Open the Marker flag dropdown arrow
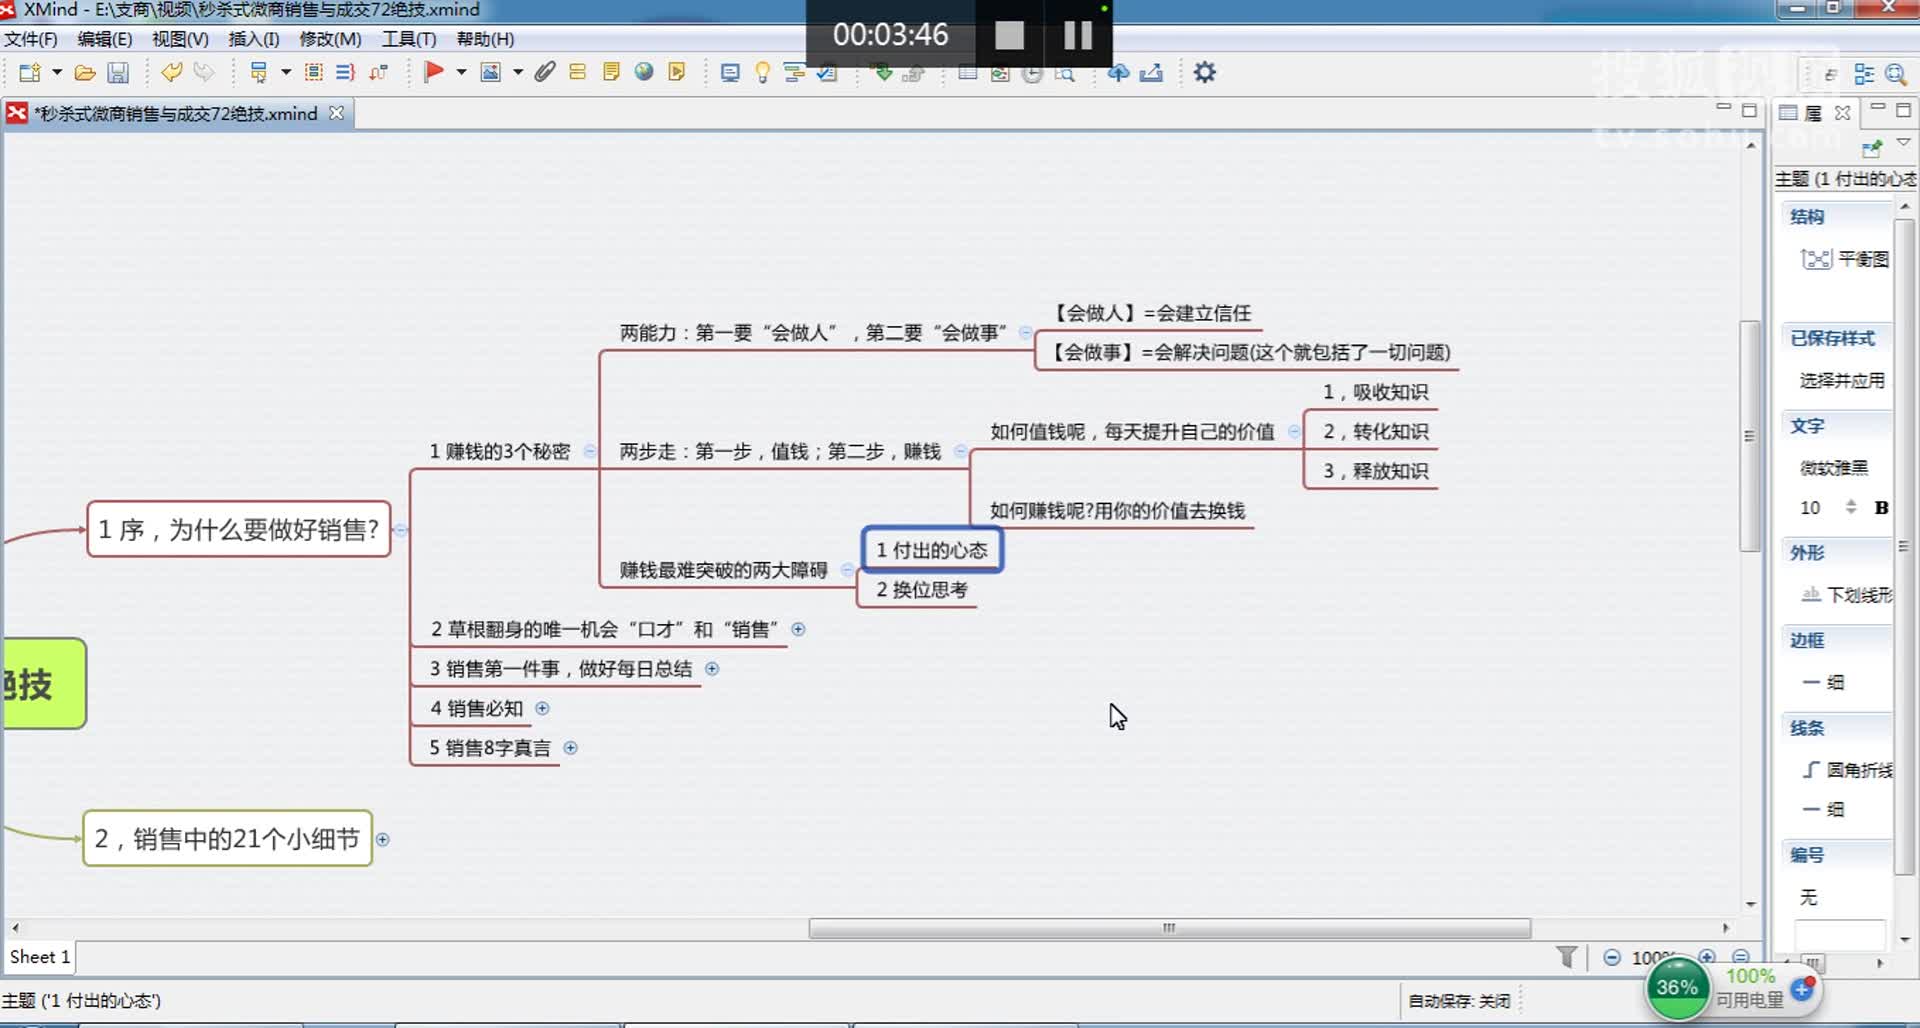This screenshot has width=1920, height=1028. [x=461, y=72]
